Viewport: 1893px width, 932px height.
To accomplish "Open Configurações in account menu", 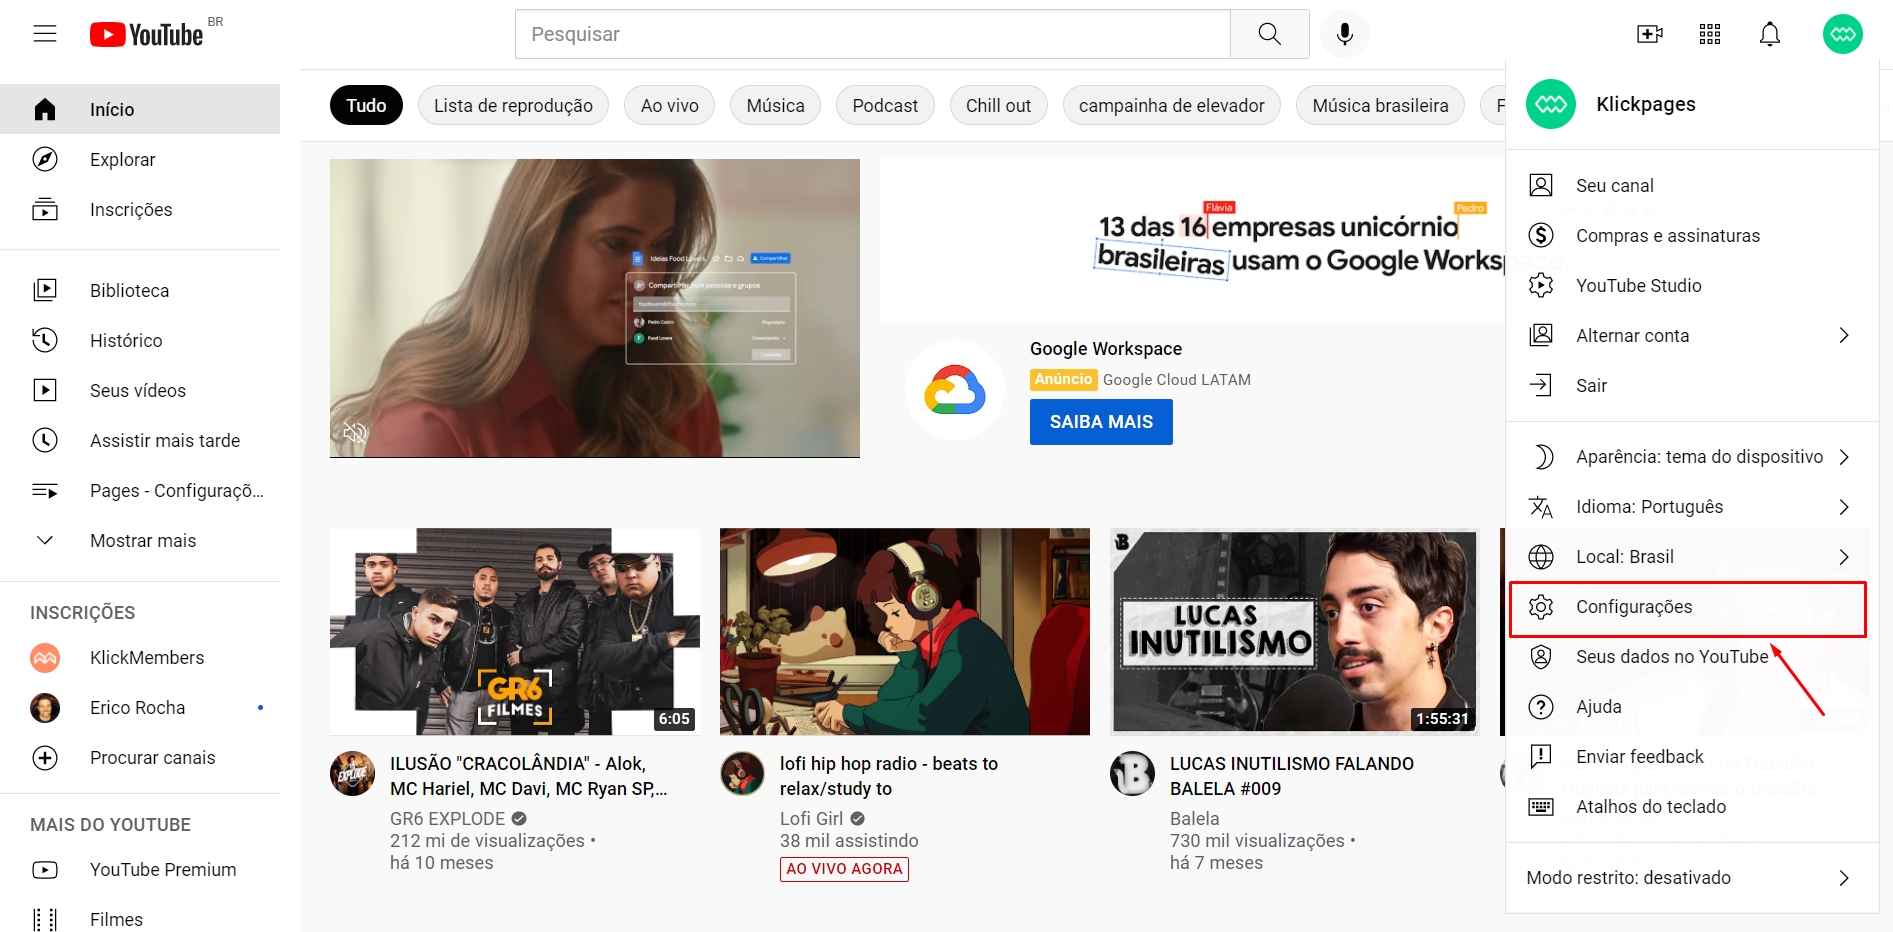I will pyautogui.click(x=1692, y=606).
